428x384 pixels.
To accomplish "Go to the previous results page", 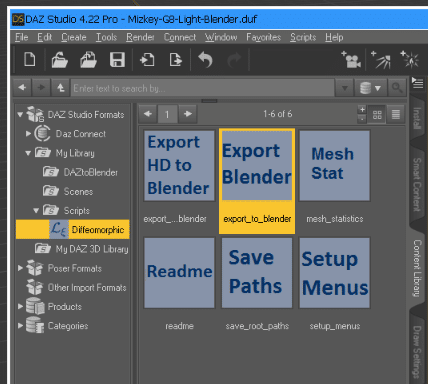I will [x=148, y=114].
